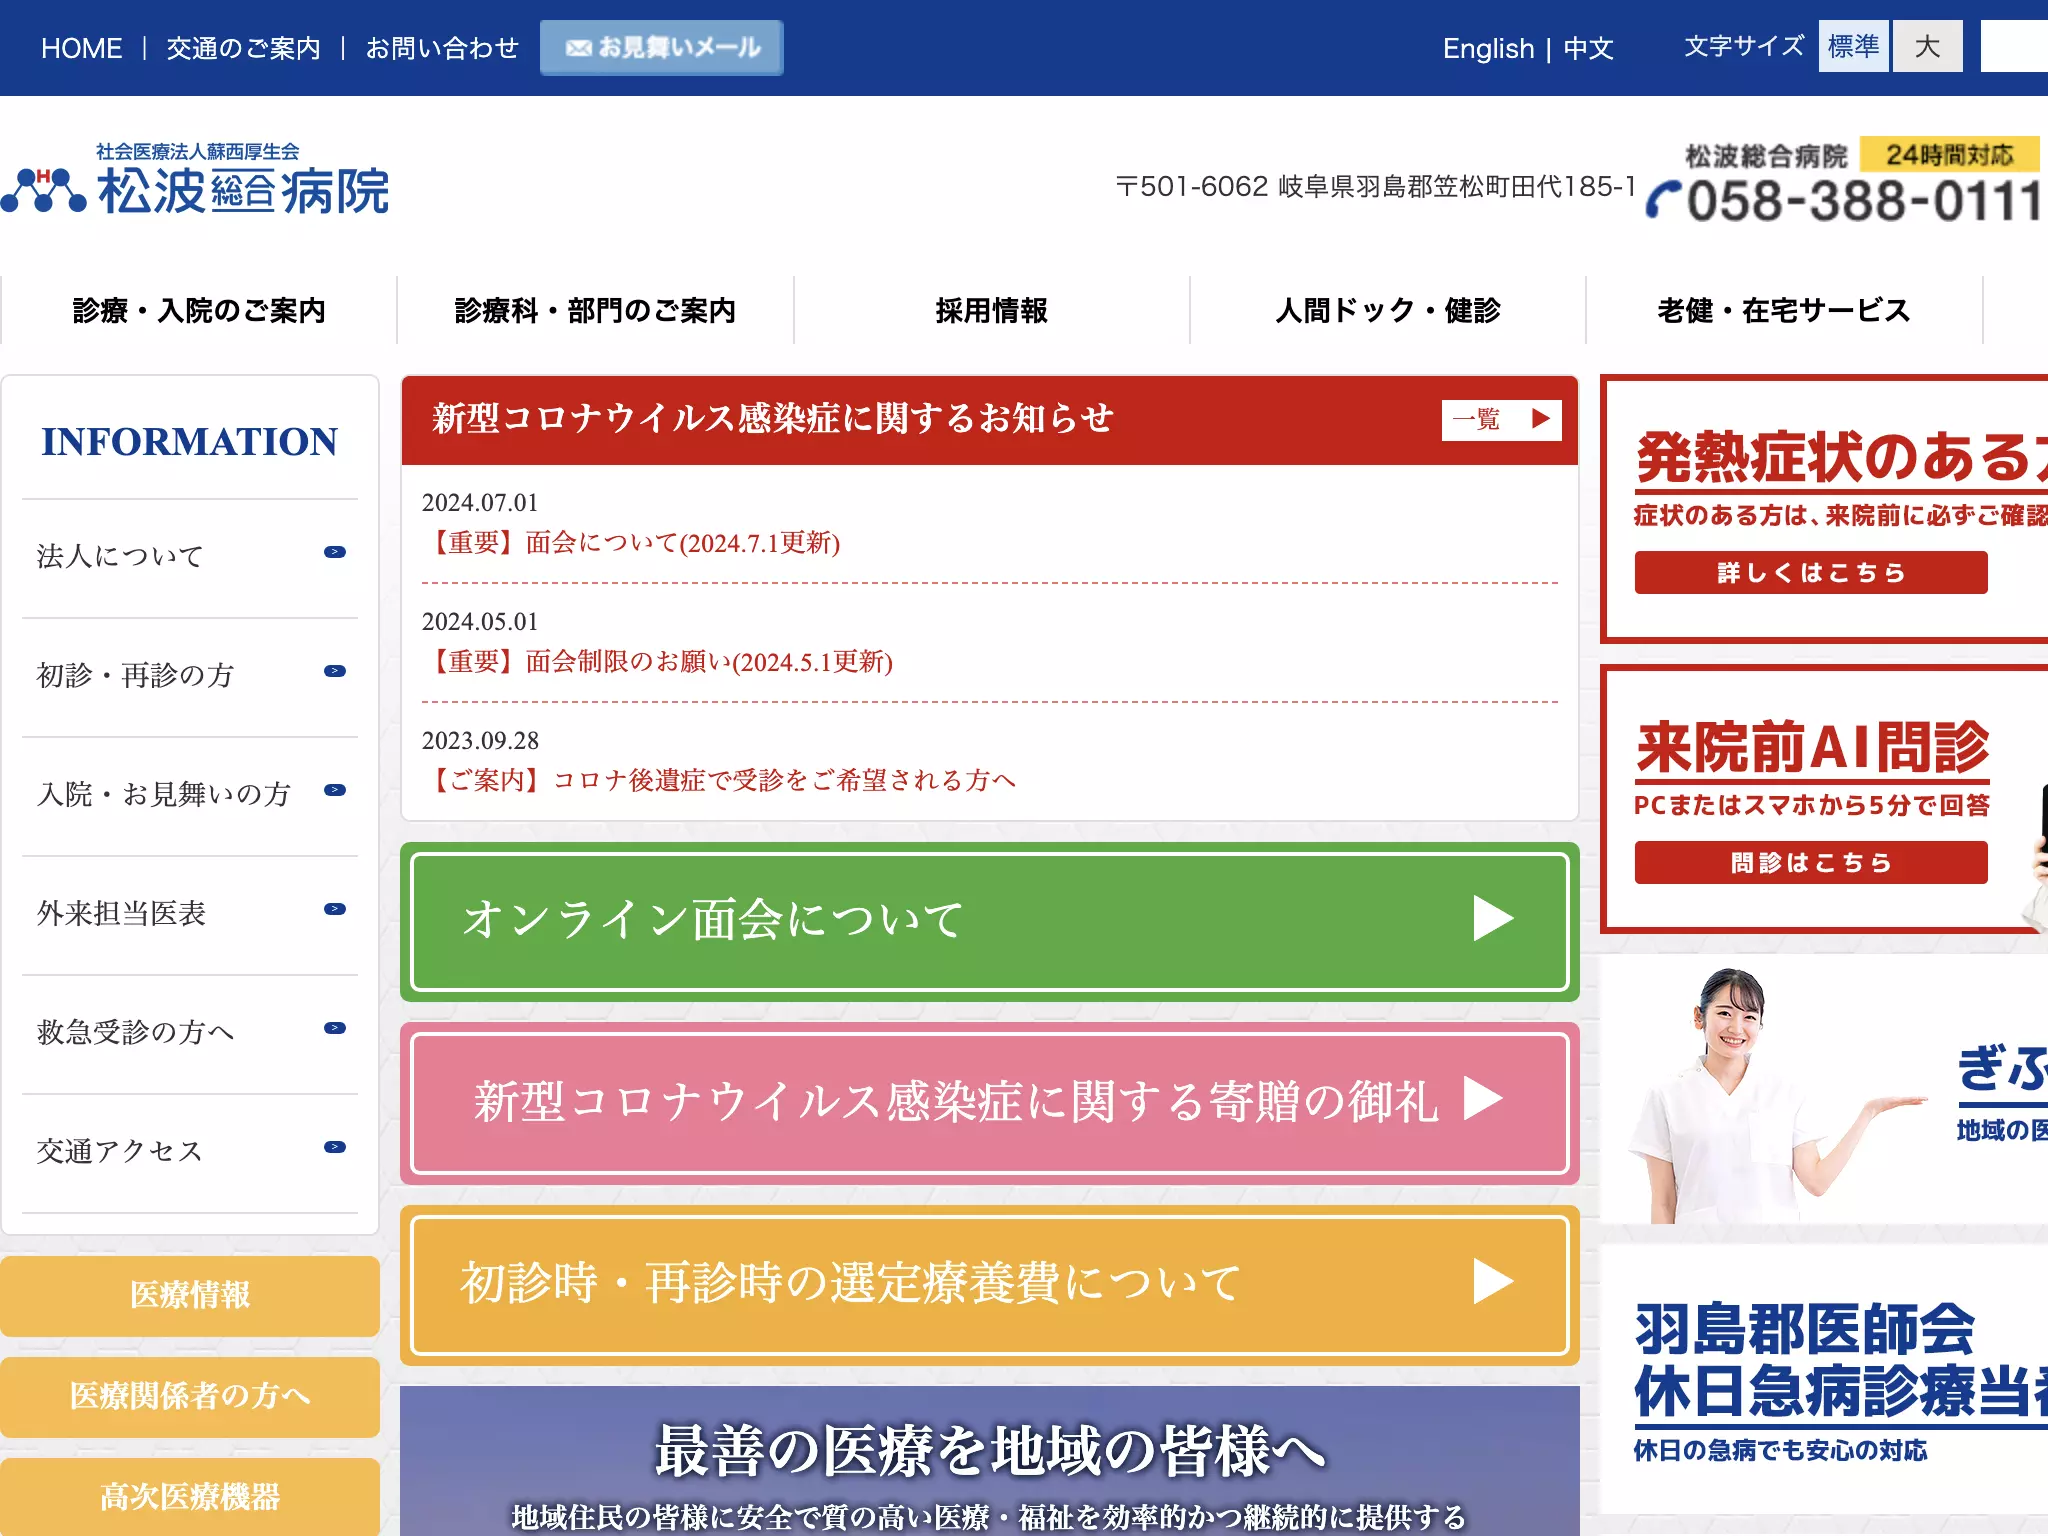
Task: Open 人間ドック・健診 menu
Action: [1388, 310]
